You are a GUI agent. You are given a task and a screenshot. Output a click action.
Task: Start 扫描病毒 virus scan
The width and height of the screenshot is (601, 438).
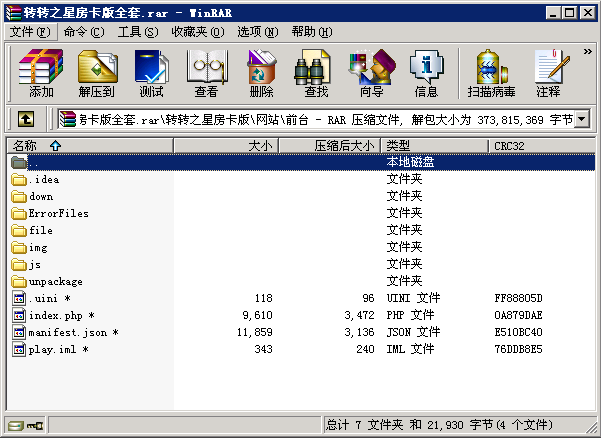[x=491, y=74]
